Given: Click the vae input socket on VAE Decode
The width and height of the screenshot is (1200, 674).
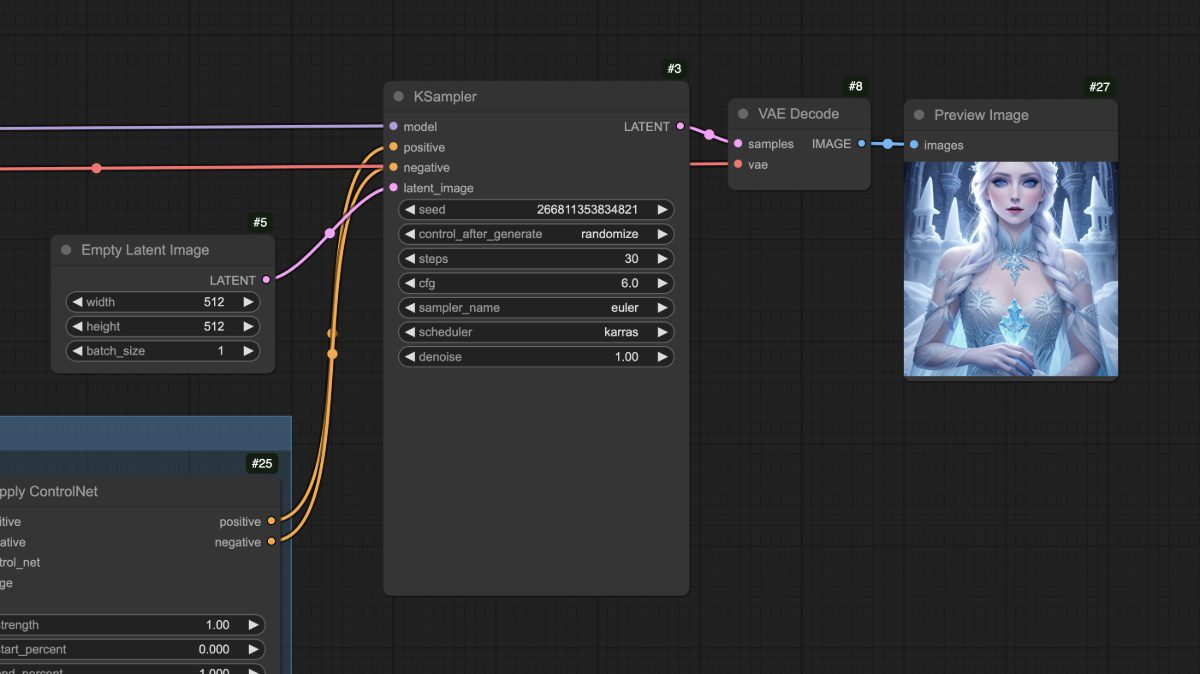Looking at the screenshot, I should pyautogui.click(x=738, y=164).
